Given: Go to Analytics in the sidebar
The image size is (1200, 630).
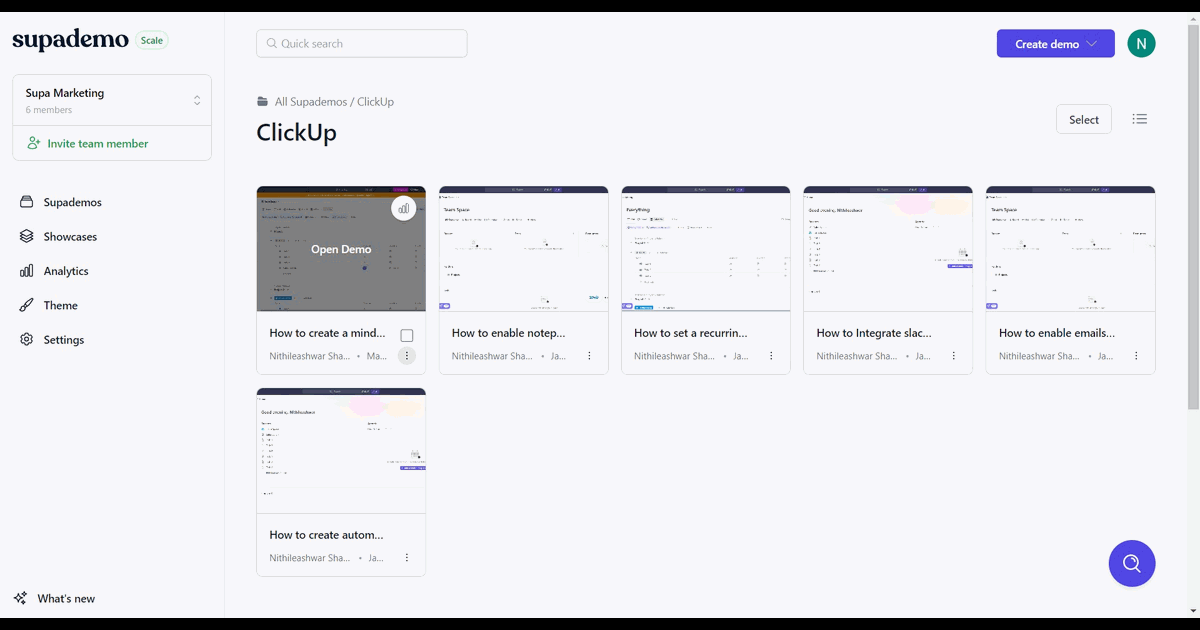Looking at the screenshot, I should click(66, 271).
